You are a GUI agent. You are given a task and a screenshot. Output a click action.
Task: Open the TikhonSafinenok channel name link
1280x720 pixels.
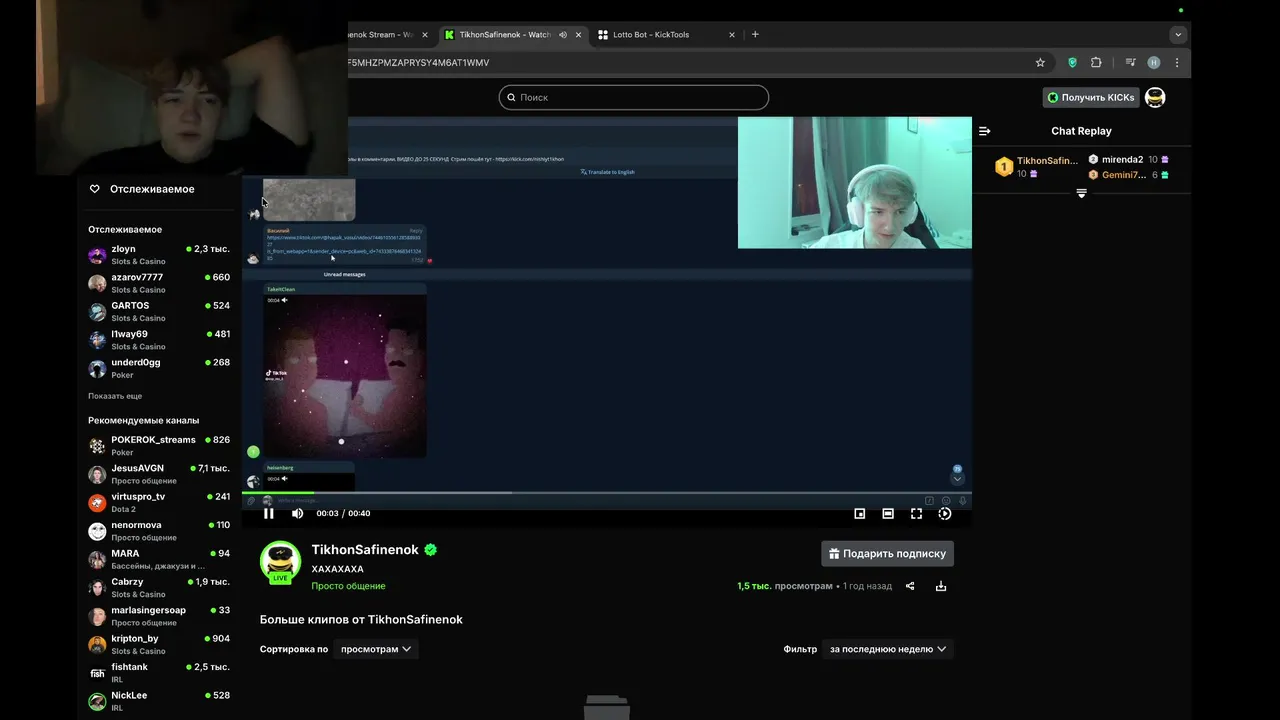pyautogui.click(x=365, y=550)
